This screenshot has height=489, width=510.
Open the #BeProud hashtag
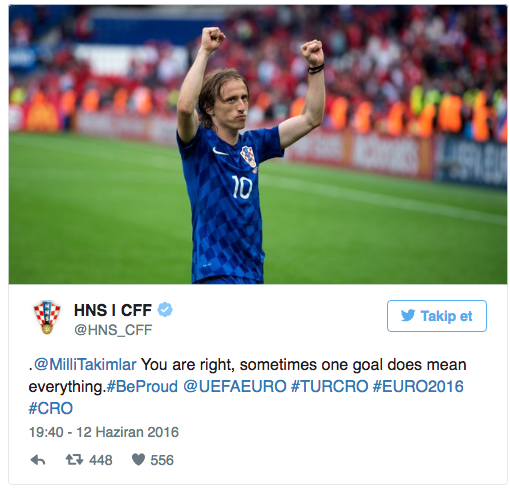tap(142, 387)
